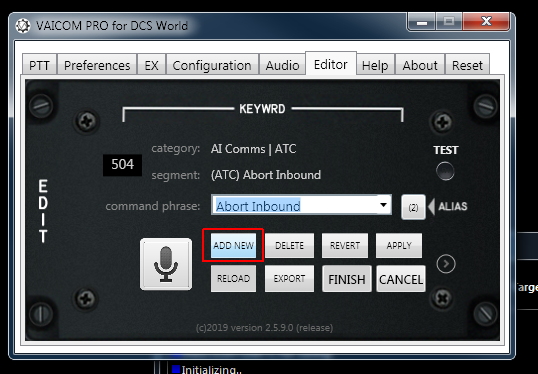Click the VAICOM PRO title bar app icon
The width and height of the screenshot is (538, 374).
tap(23, 26)
